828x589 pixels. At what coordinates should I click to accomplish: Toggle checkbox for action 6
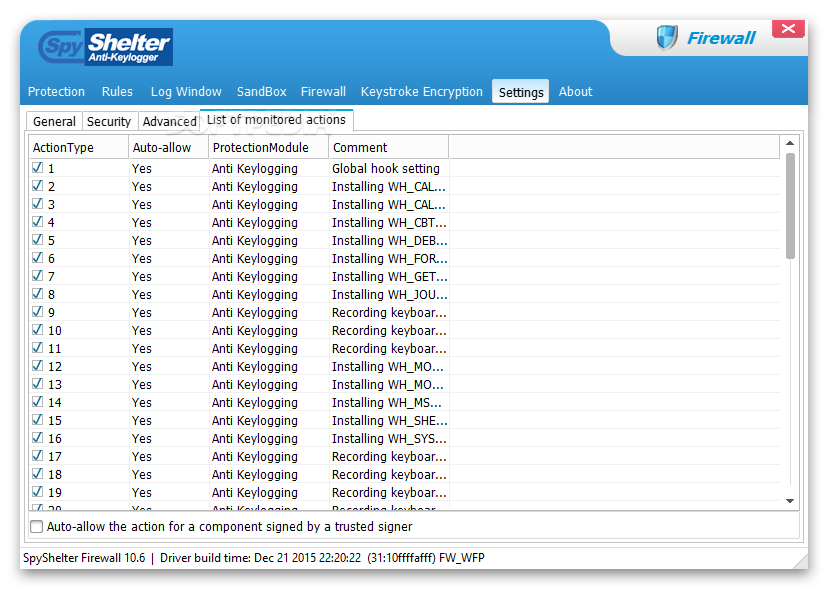(37, 258)
